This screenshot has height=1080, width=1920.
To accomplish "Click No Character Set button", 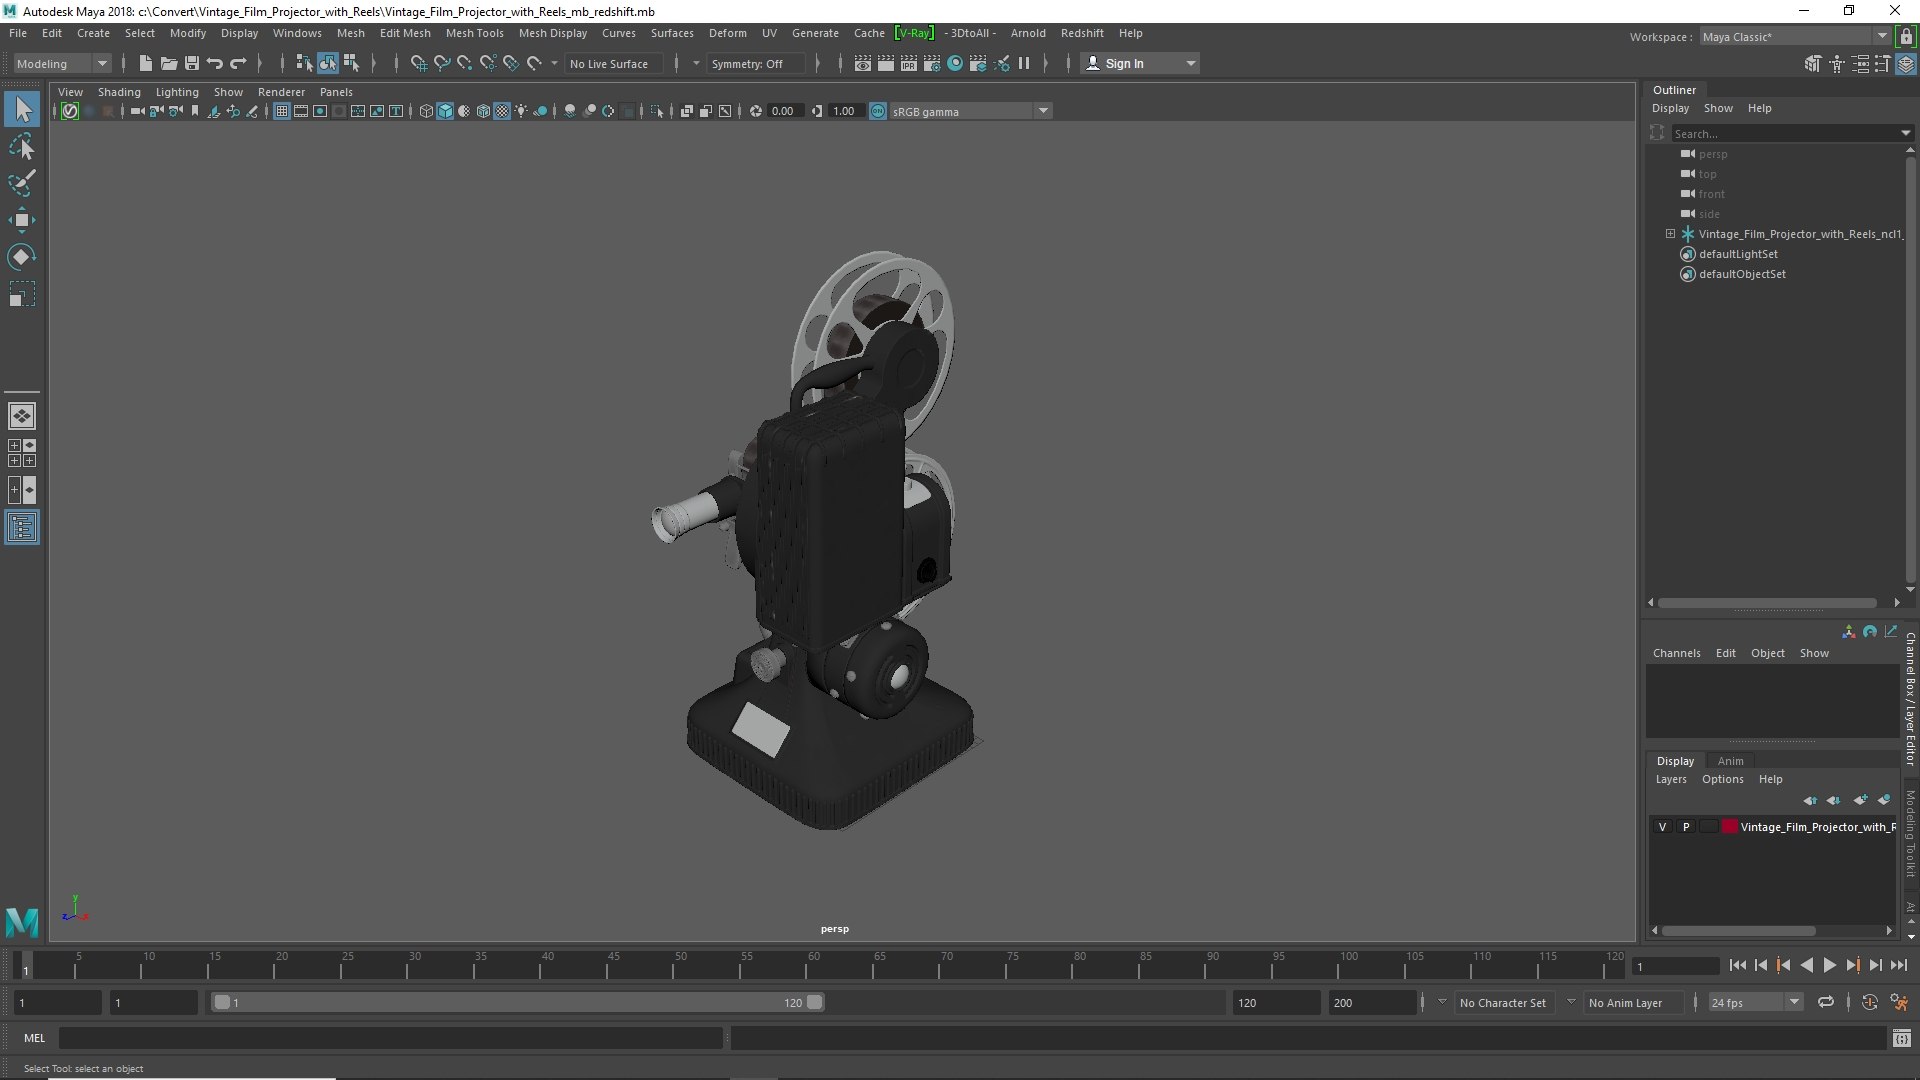I will (1502, 1002).
